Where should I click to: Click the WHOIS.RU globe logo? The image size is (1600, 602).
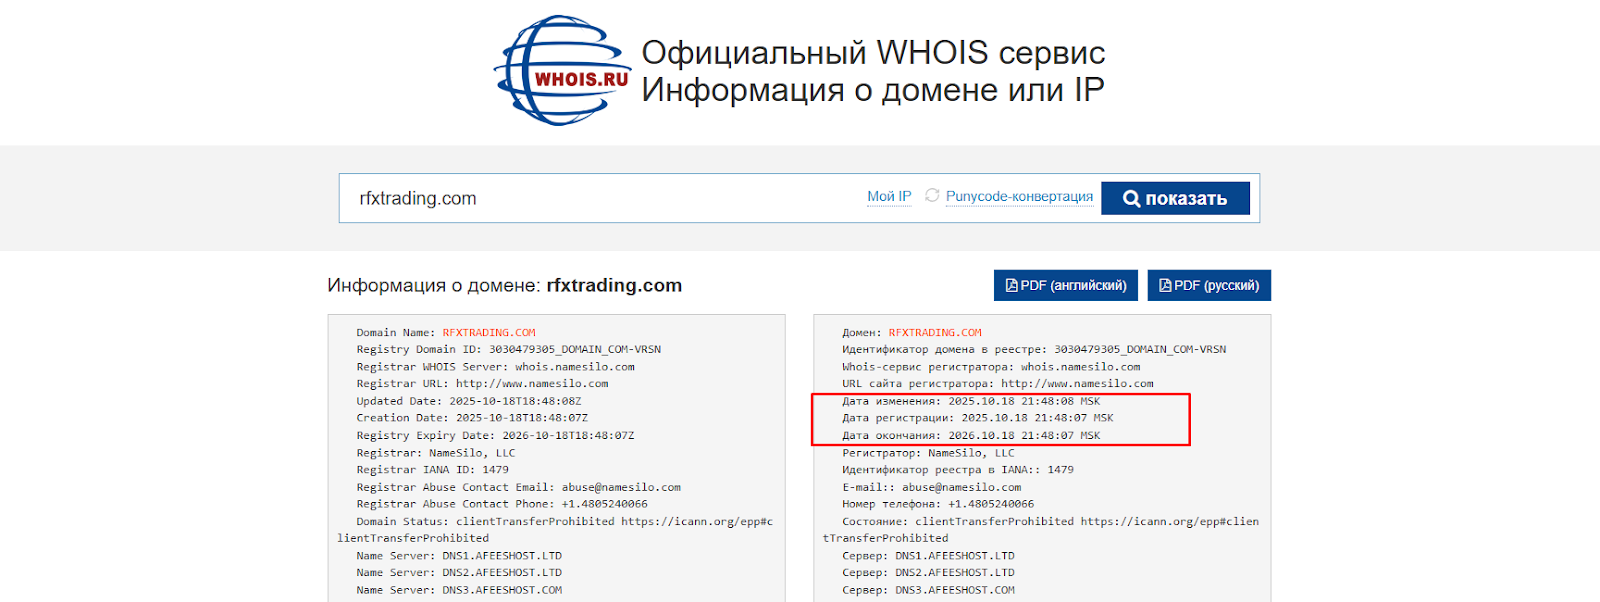point(563,70)
